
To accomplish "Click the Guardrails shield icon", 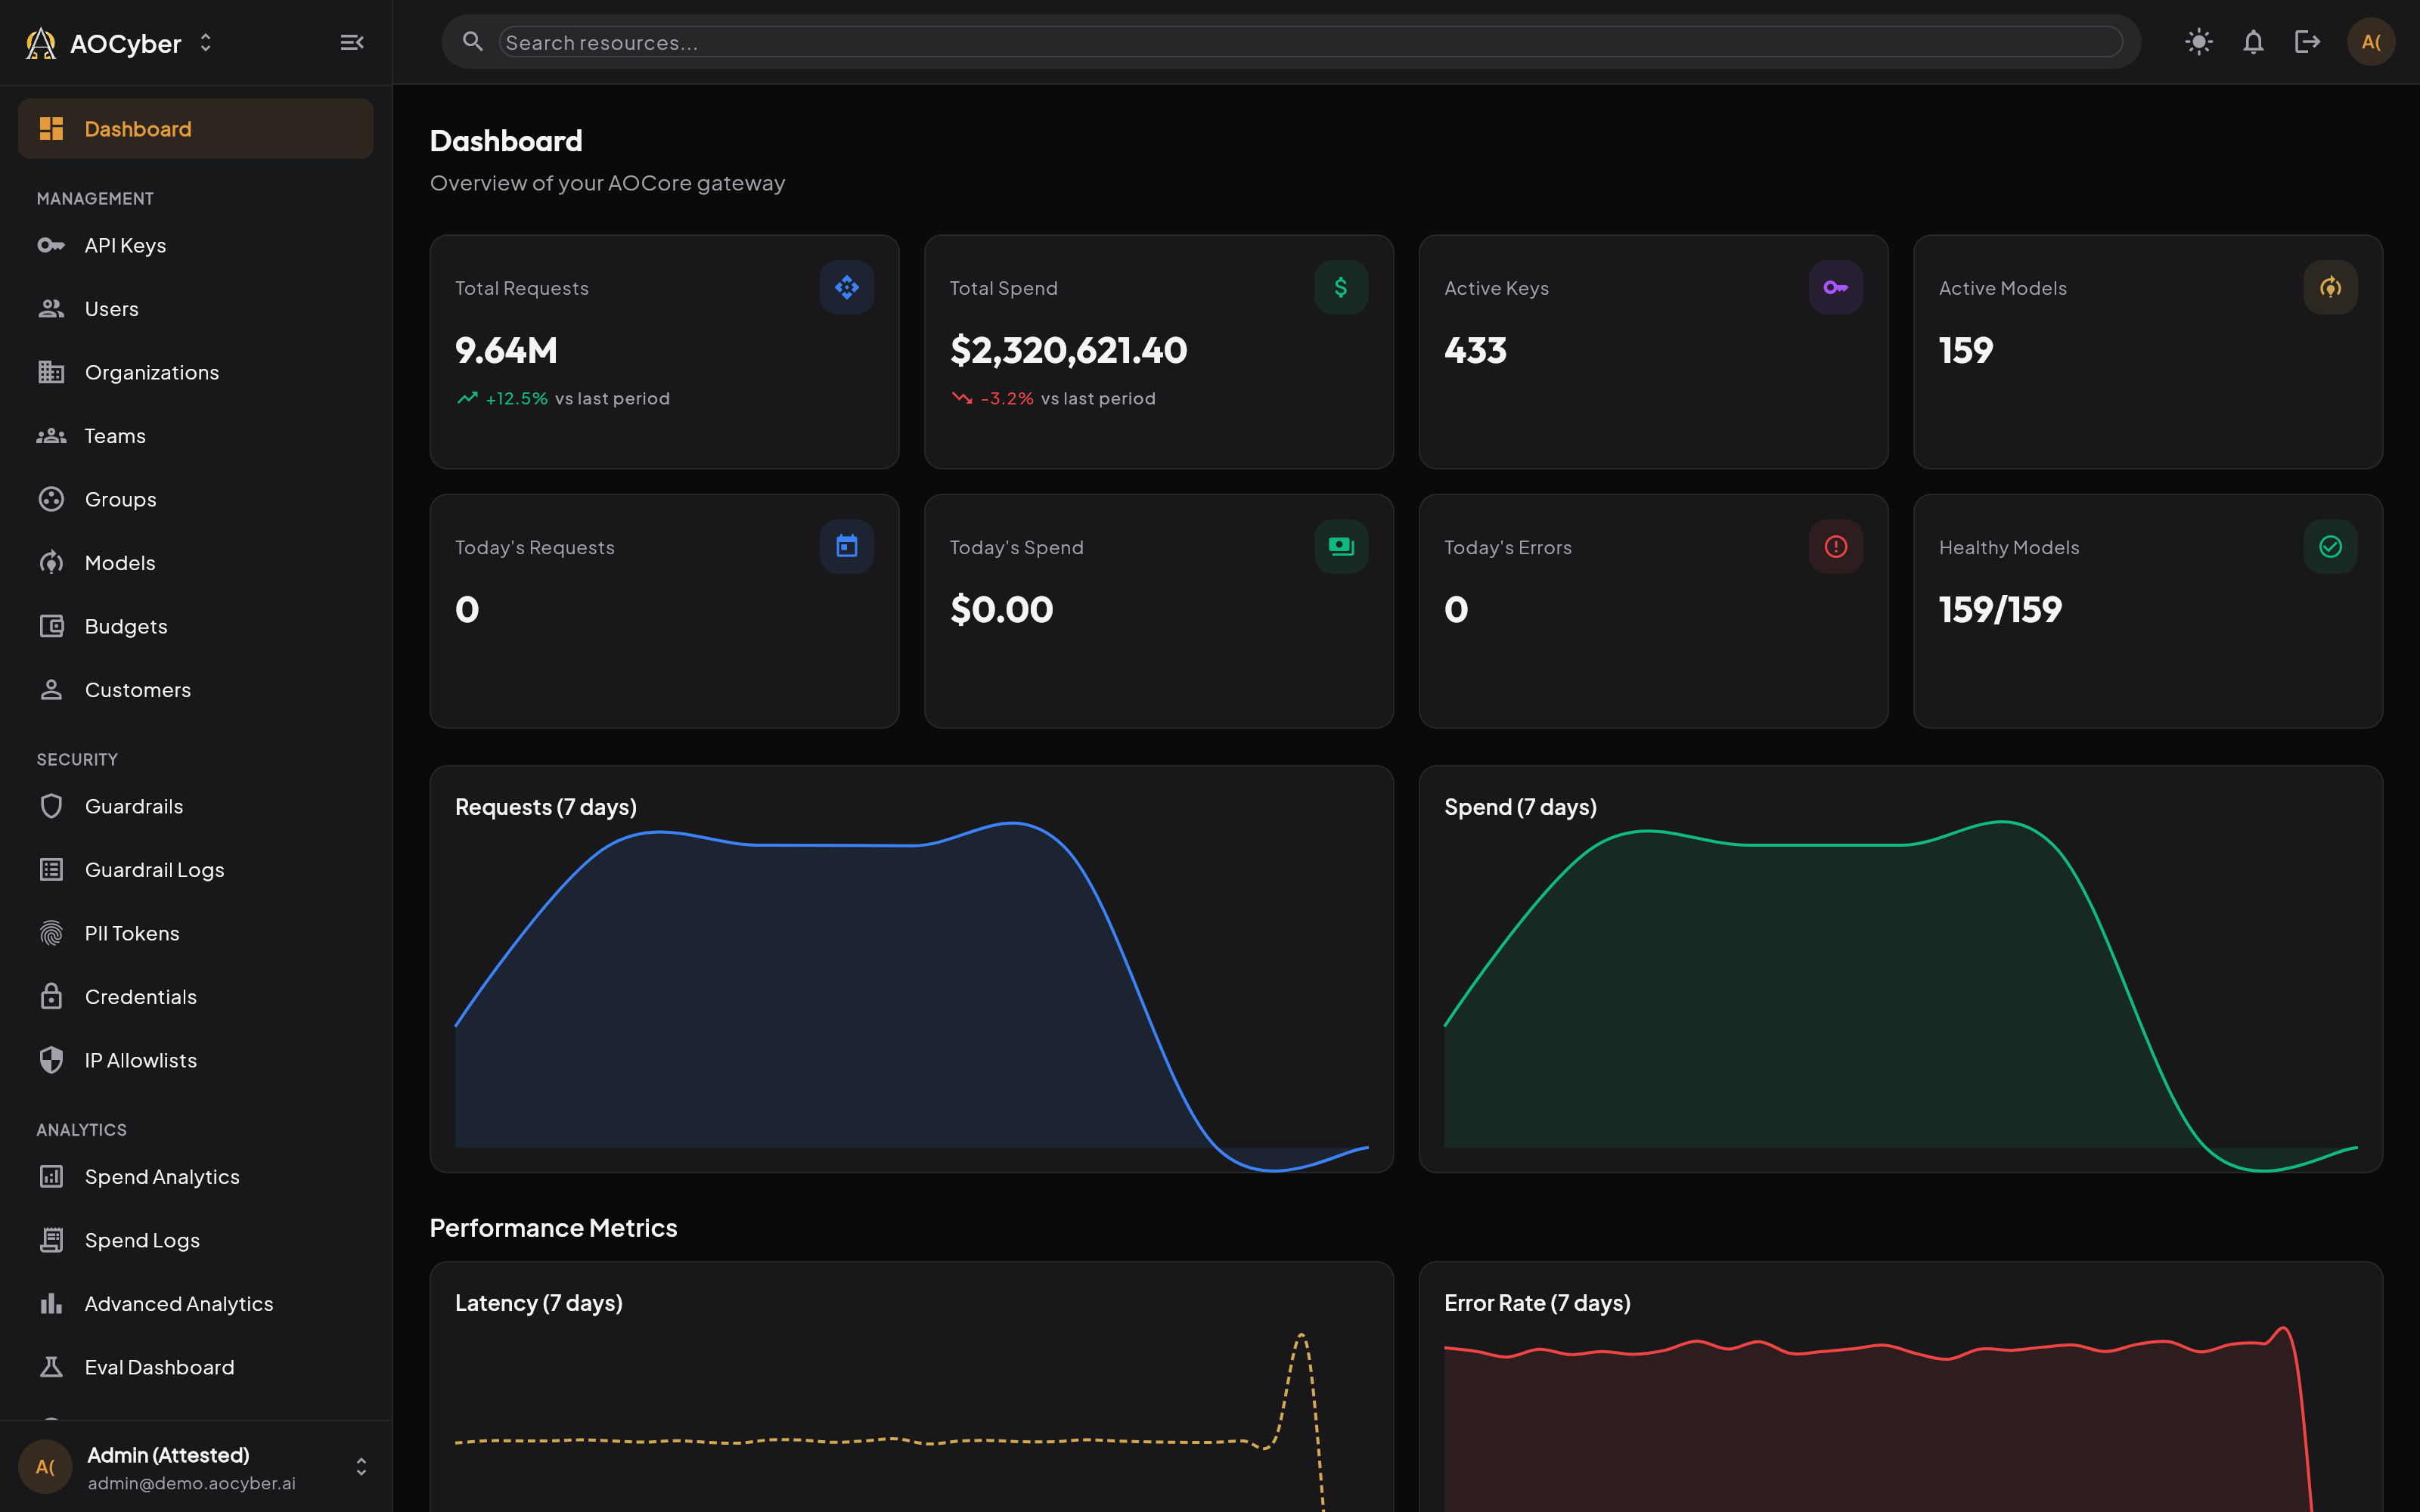I will click(51, 806).
